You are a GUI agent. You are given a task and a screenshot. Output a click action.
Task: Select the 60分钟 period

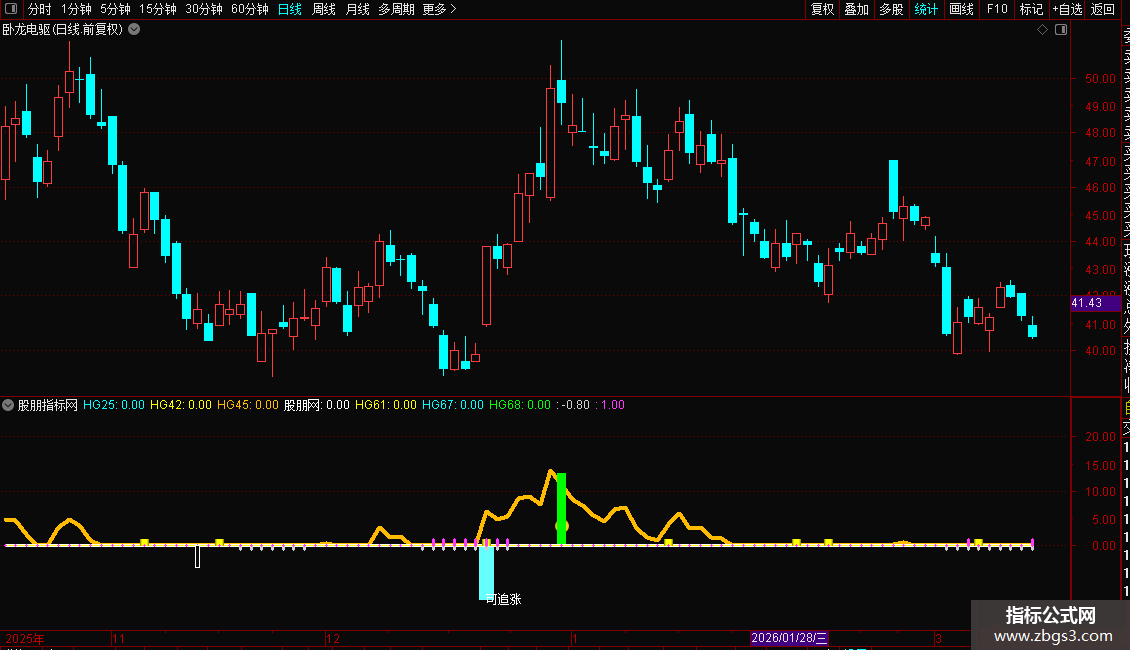[x=249, y=9]
